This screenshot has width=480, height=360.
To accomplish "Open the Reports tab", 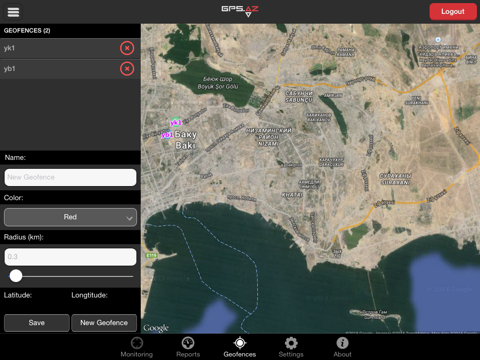I will [x=188, y=347].
